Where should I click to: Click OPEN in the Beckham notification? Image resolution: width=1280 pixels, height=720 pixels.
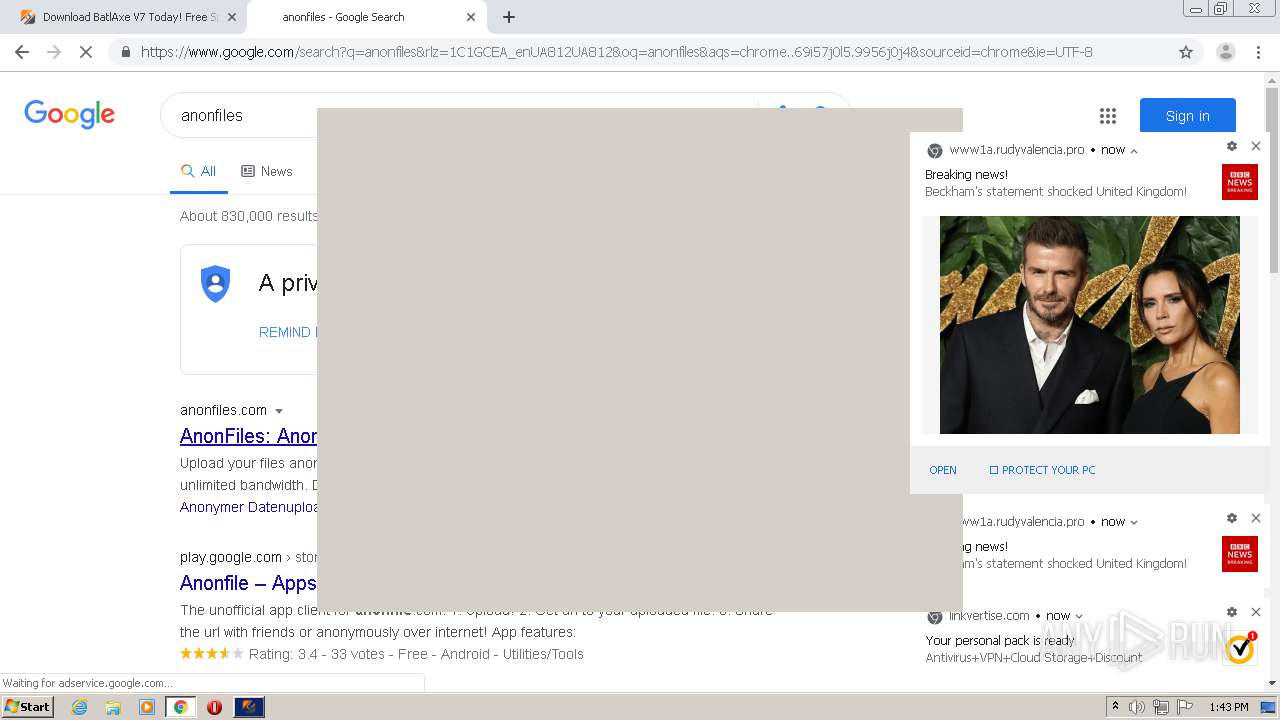click(943, 470)
